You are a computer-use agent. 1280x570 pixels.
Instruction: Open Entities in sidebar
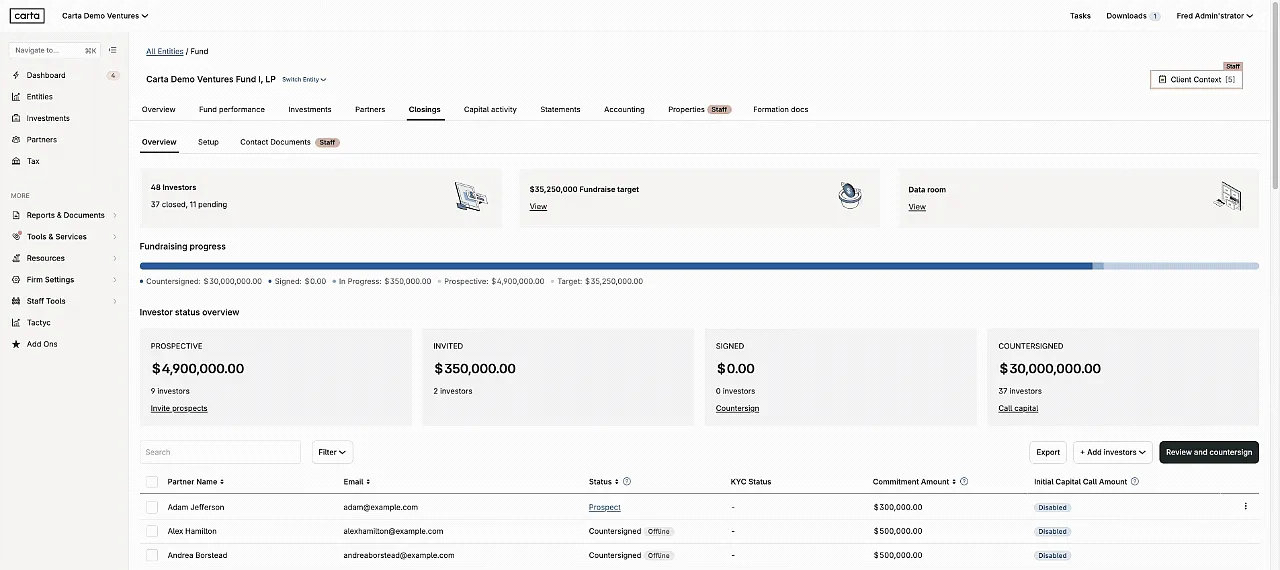click(40, 97)
